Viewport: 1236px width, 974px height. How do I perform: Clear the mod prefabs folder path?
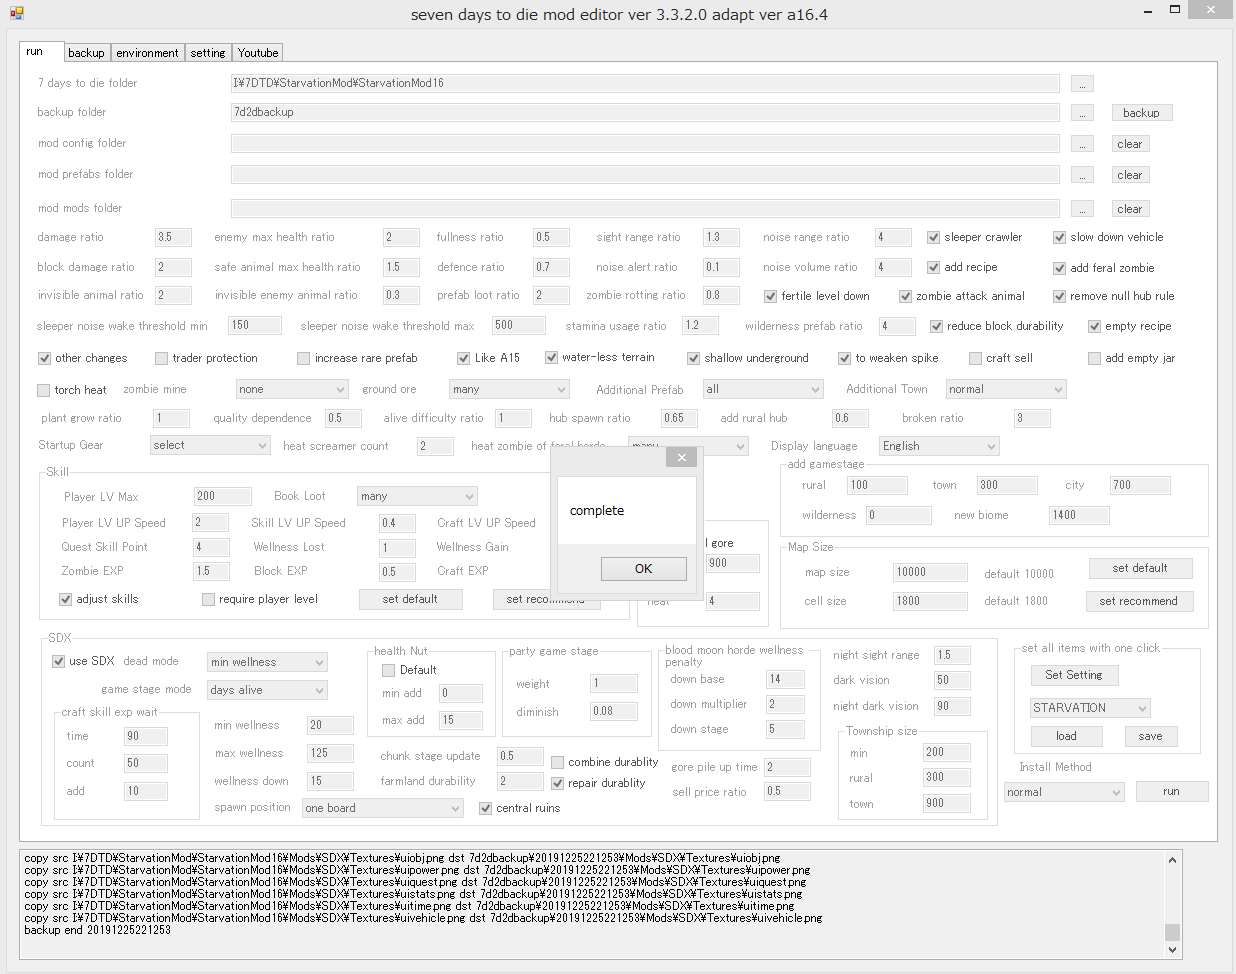(x=1130, y=175)
